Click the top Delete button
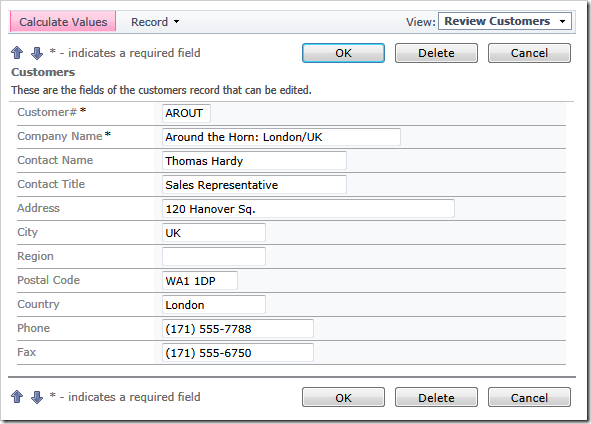 [436, 53]
